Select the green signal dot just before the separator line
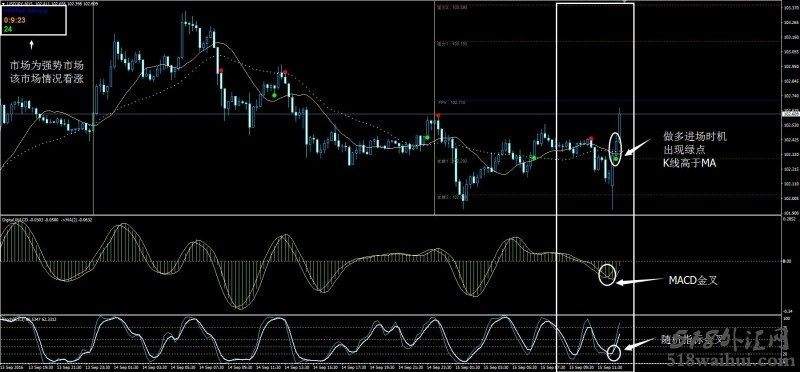This screenshot has height=372, width=800. [x=427, y=137]
